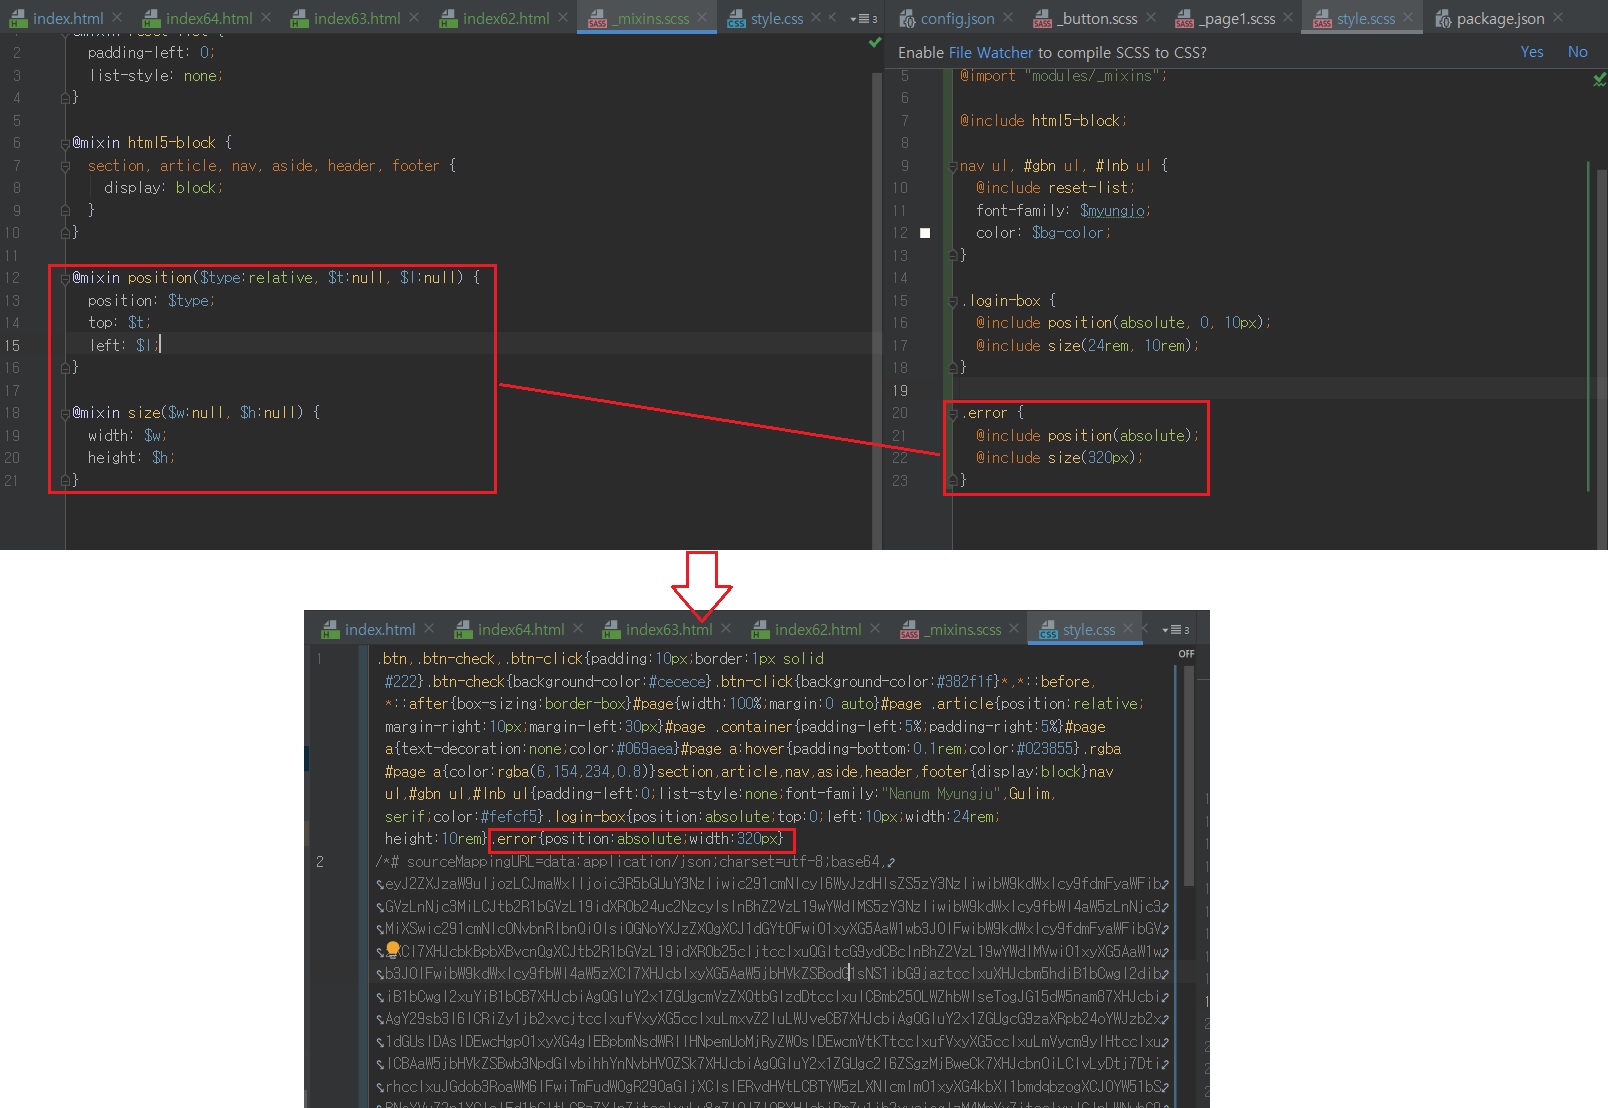Close the _button.scss tab
This screenshot has height=1108, width=1608.
point(1151,18)
